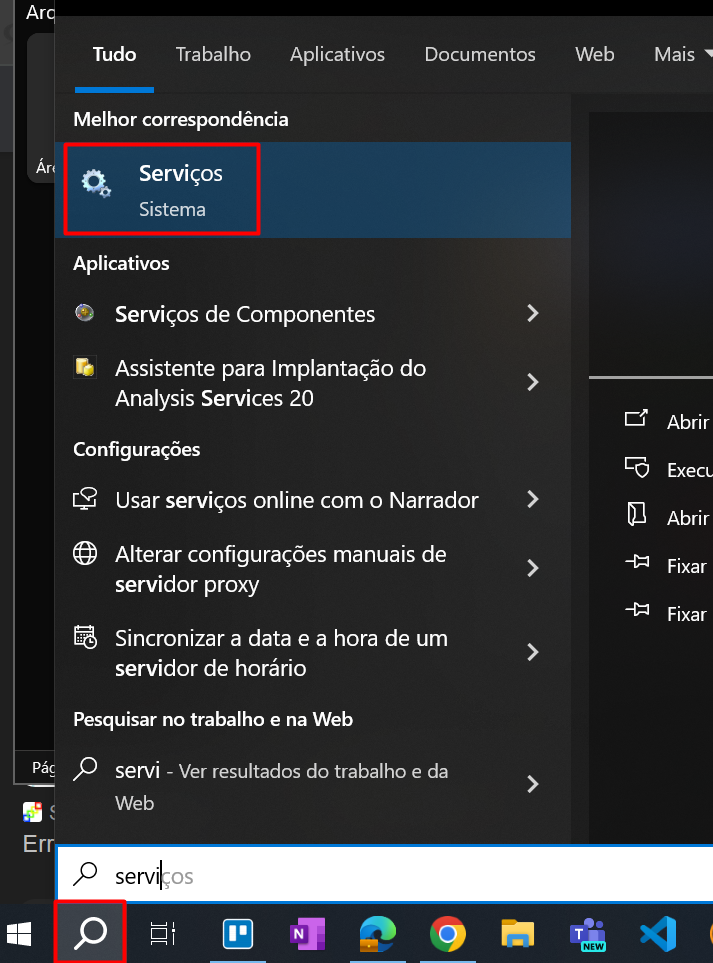Open the Serviços best match result
Image resolution: width=713 pixels, height=963 pixels.
click(x=180, y=190)
